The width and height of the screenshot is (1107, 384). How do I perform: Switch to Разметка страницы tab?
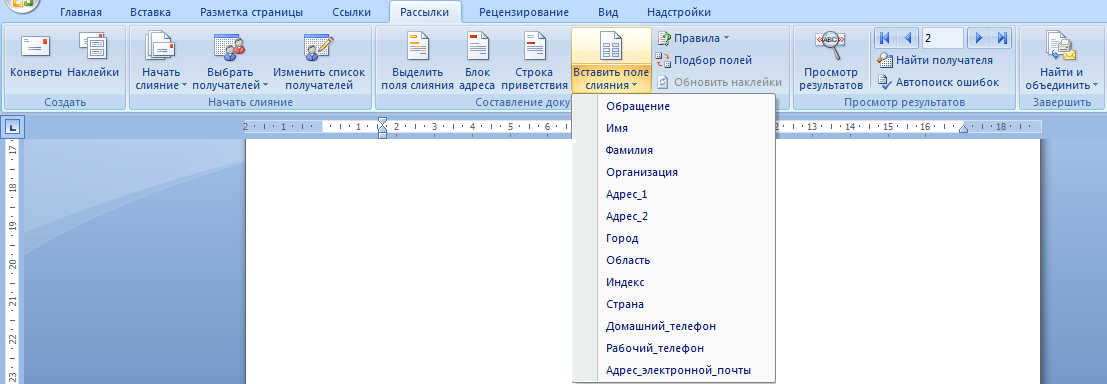coord(251,12)
